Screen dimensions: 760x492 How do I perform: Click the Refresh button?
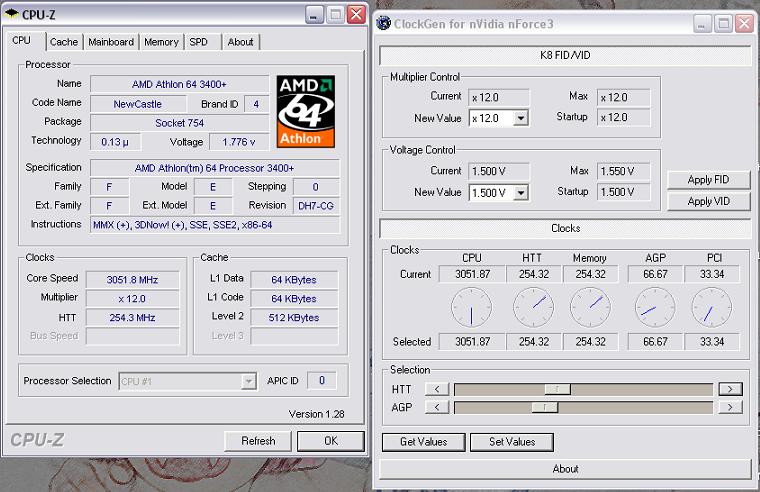(x=258, y=441)
